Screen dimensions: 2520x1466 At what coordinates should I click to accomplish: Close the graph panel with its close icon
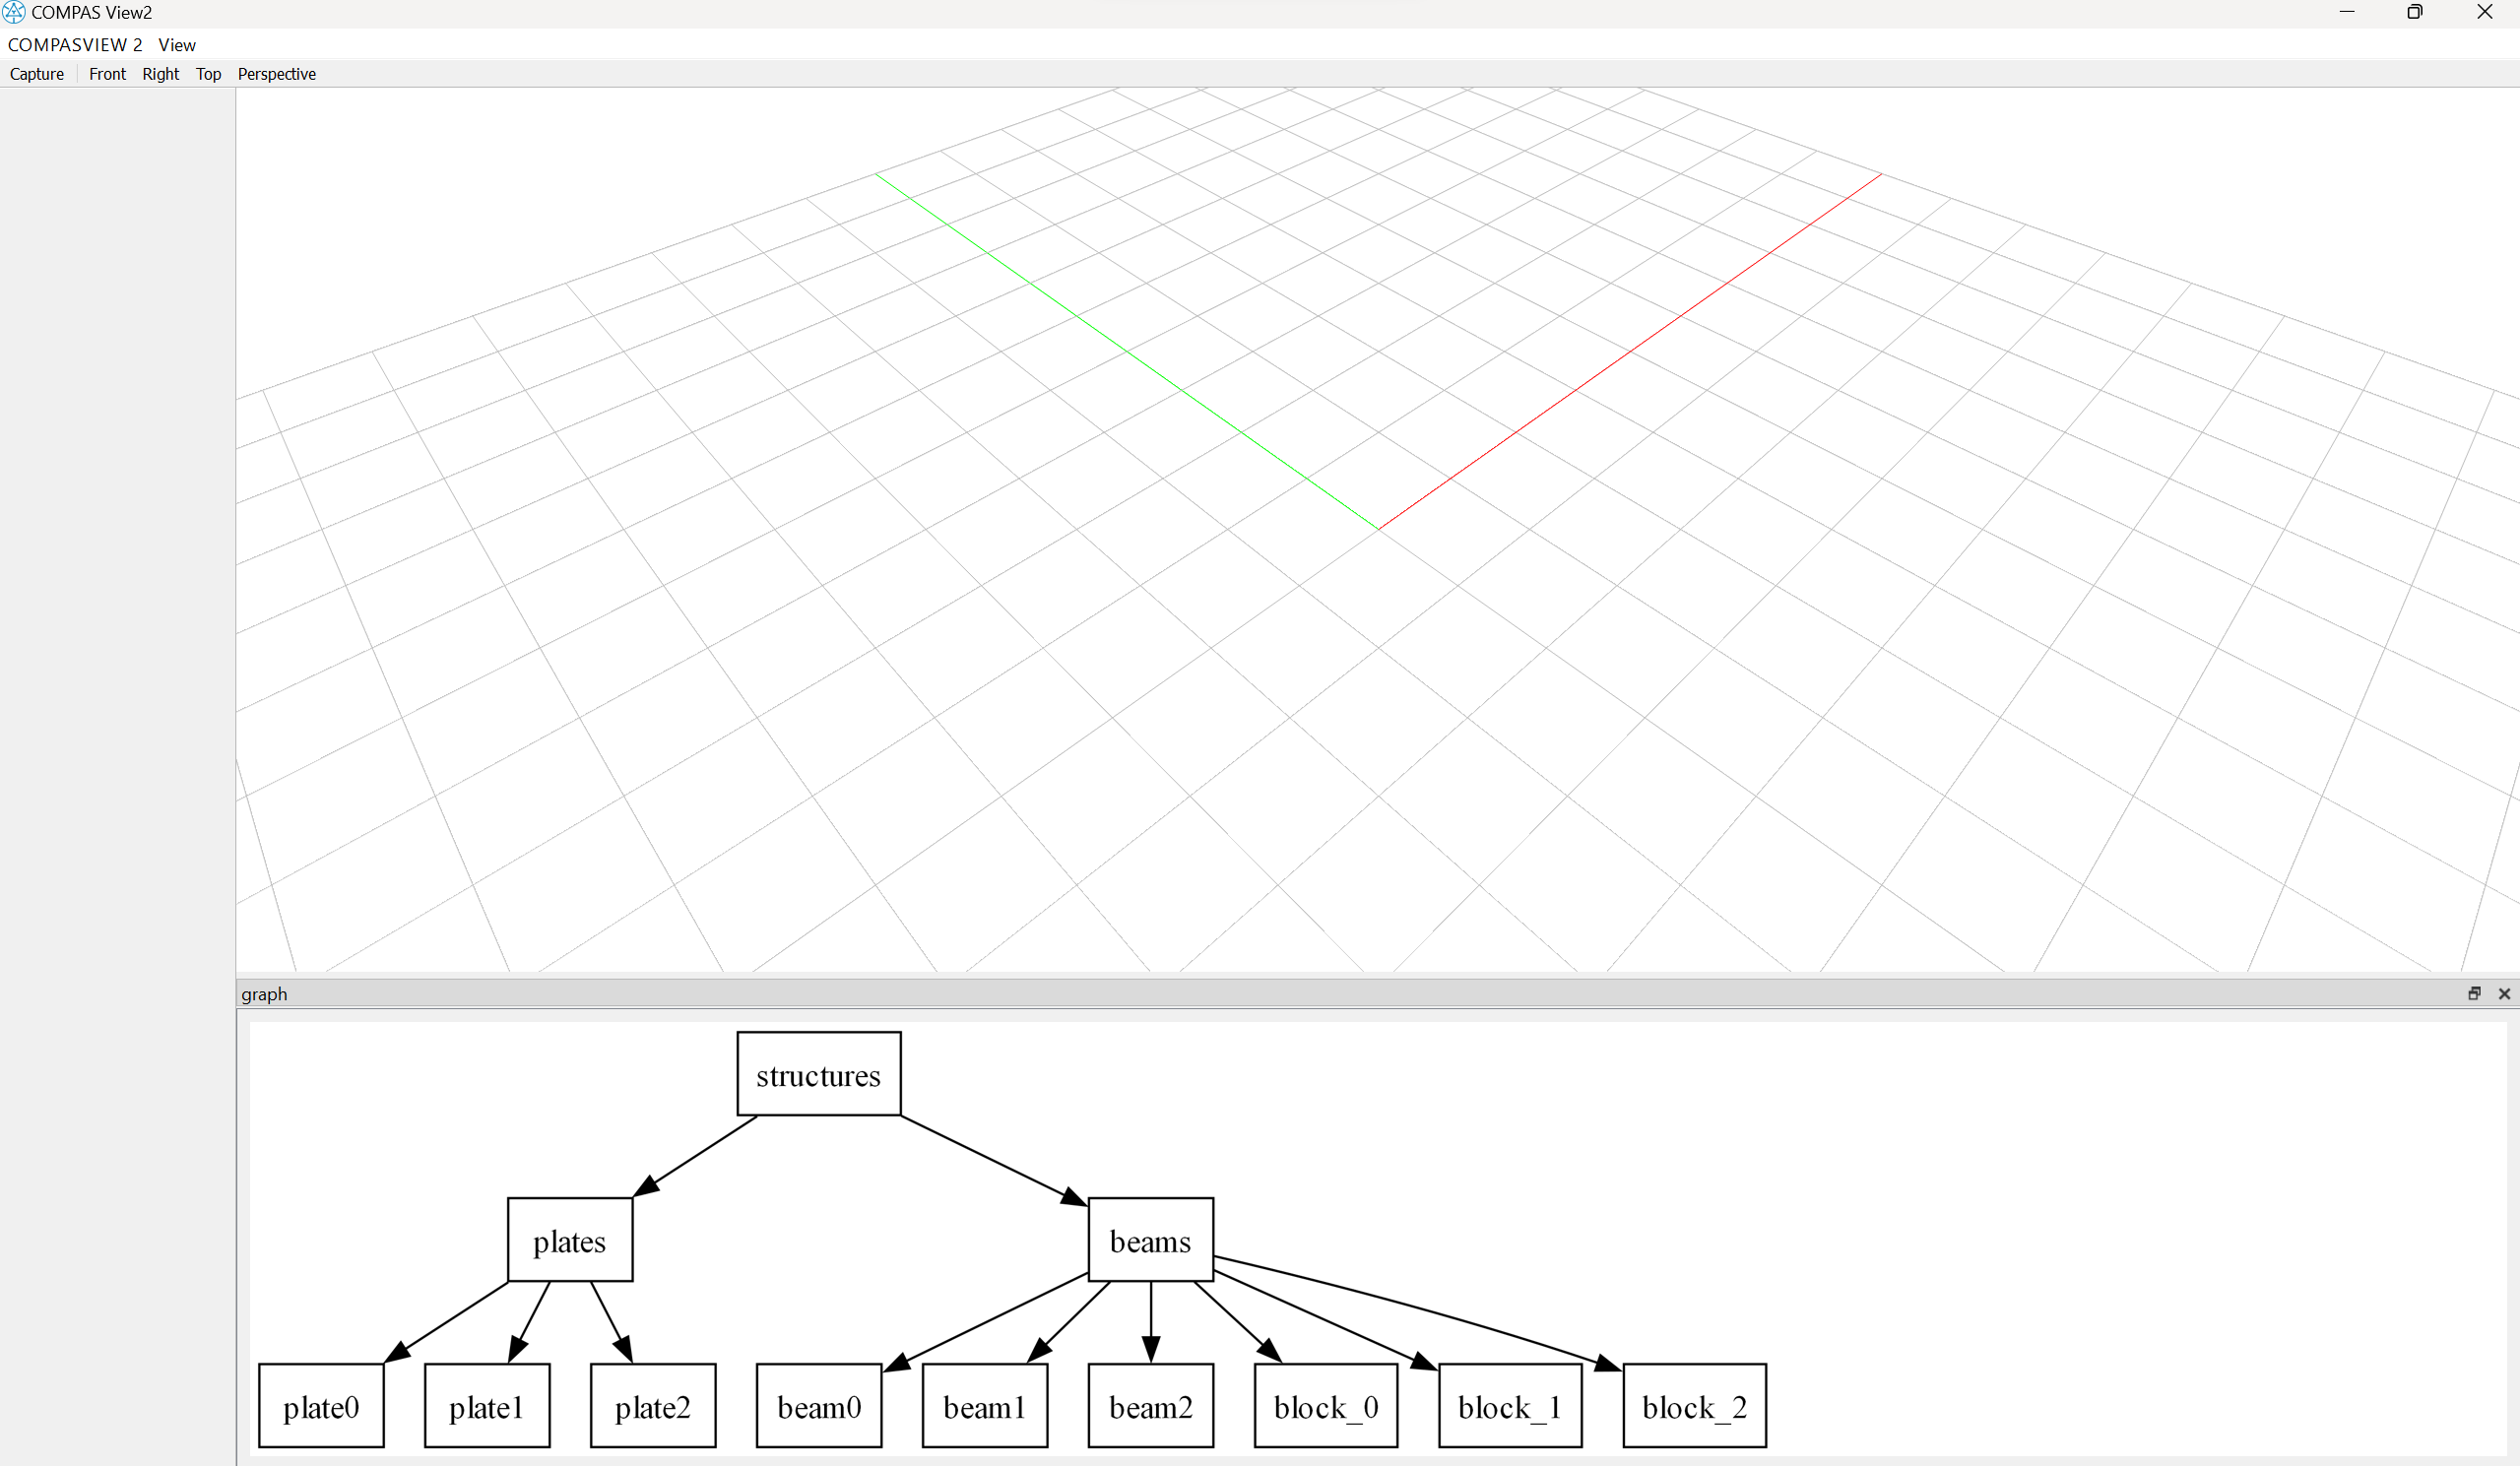(2505, 993)
